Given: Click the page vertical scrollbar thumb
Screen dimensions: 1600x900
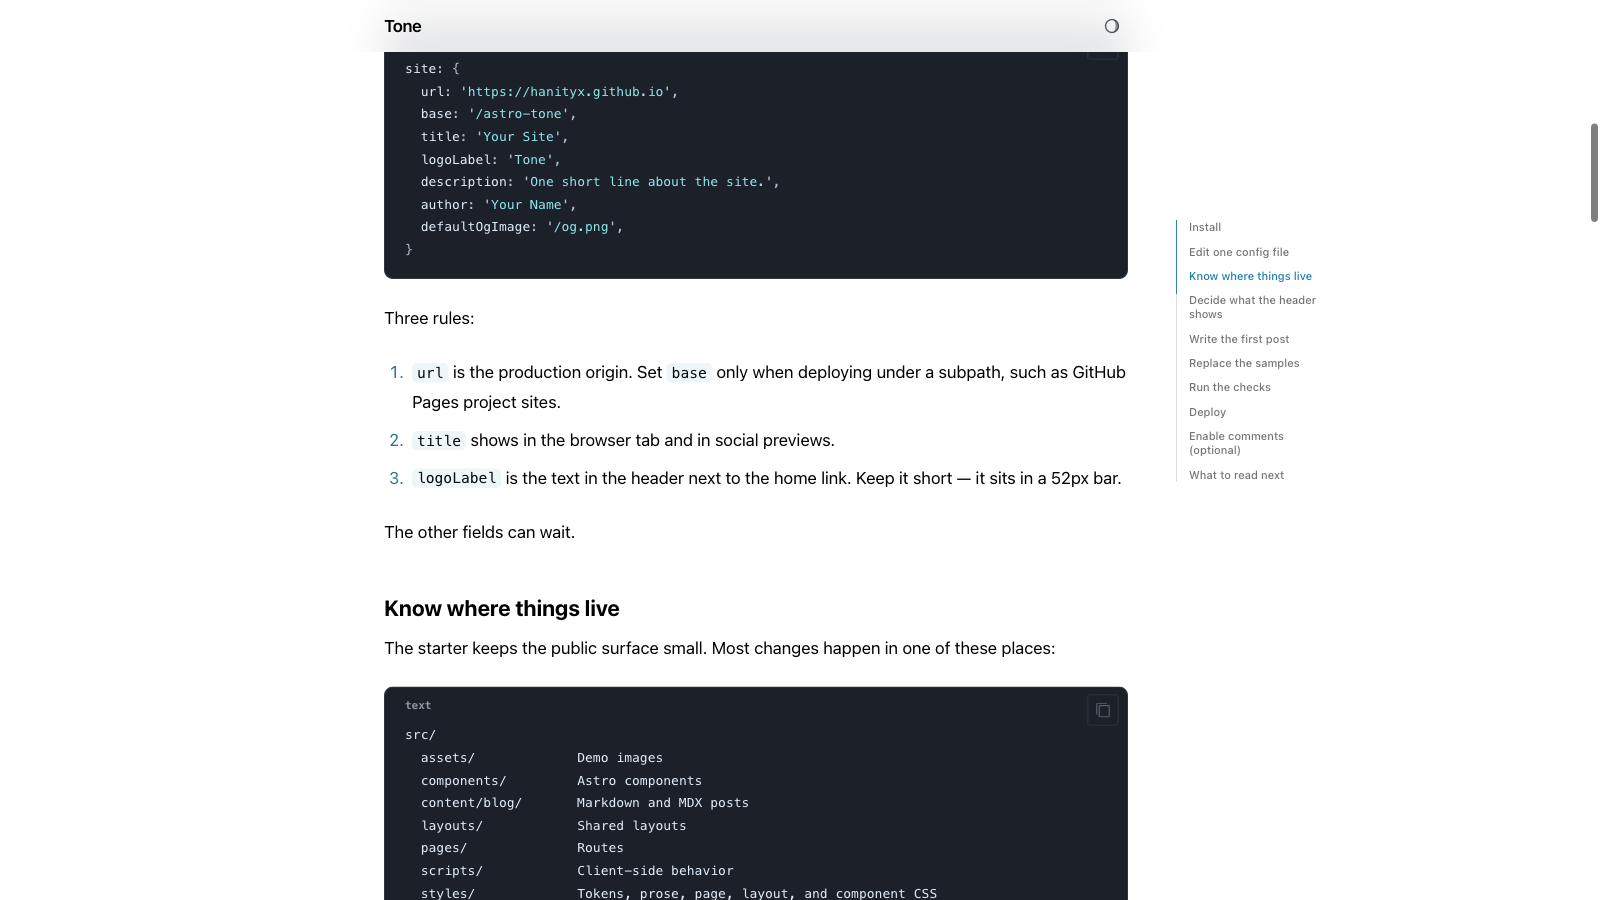Looking at the screenshot, I should [1594, 172].
